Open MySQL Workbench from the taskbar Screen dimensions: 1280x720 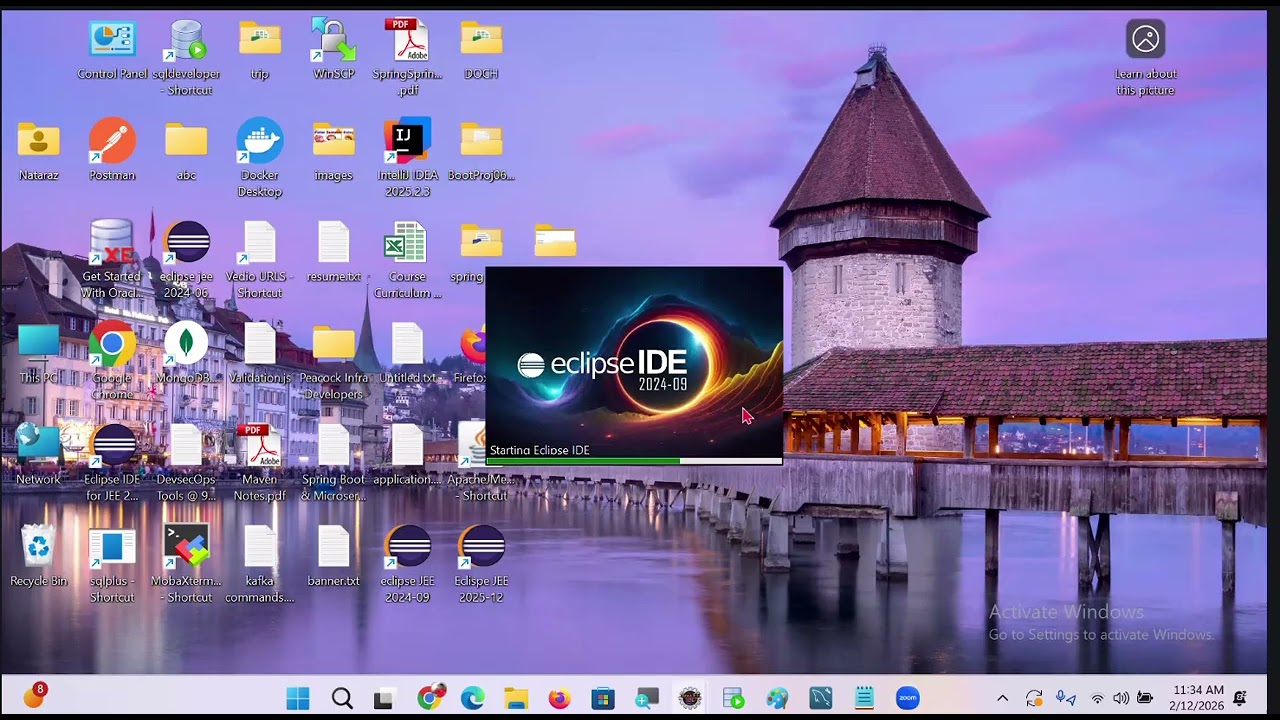(821, 698)
